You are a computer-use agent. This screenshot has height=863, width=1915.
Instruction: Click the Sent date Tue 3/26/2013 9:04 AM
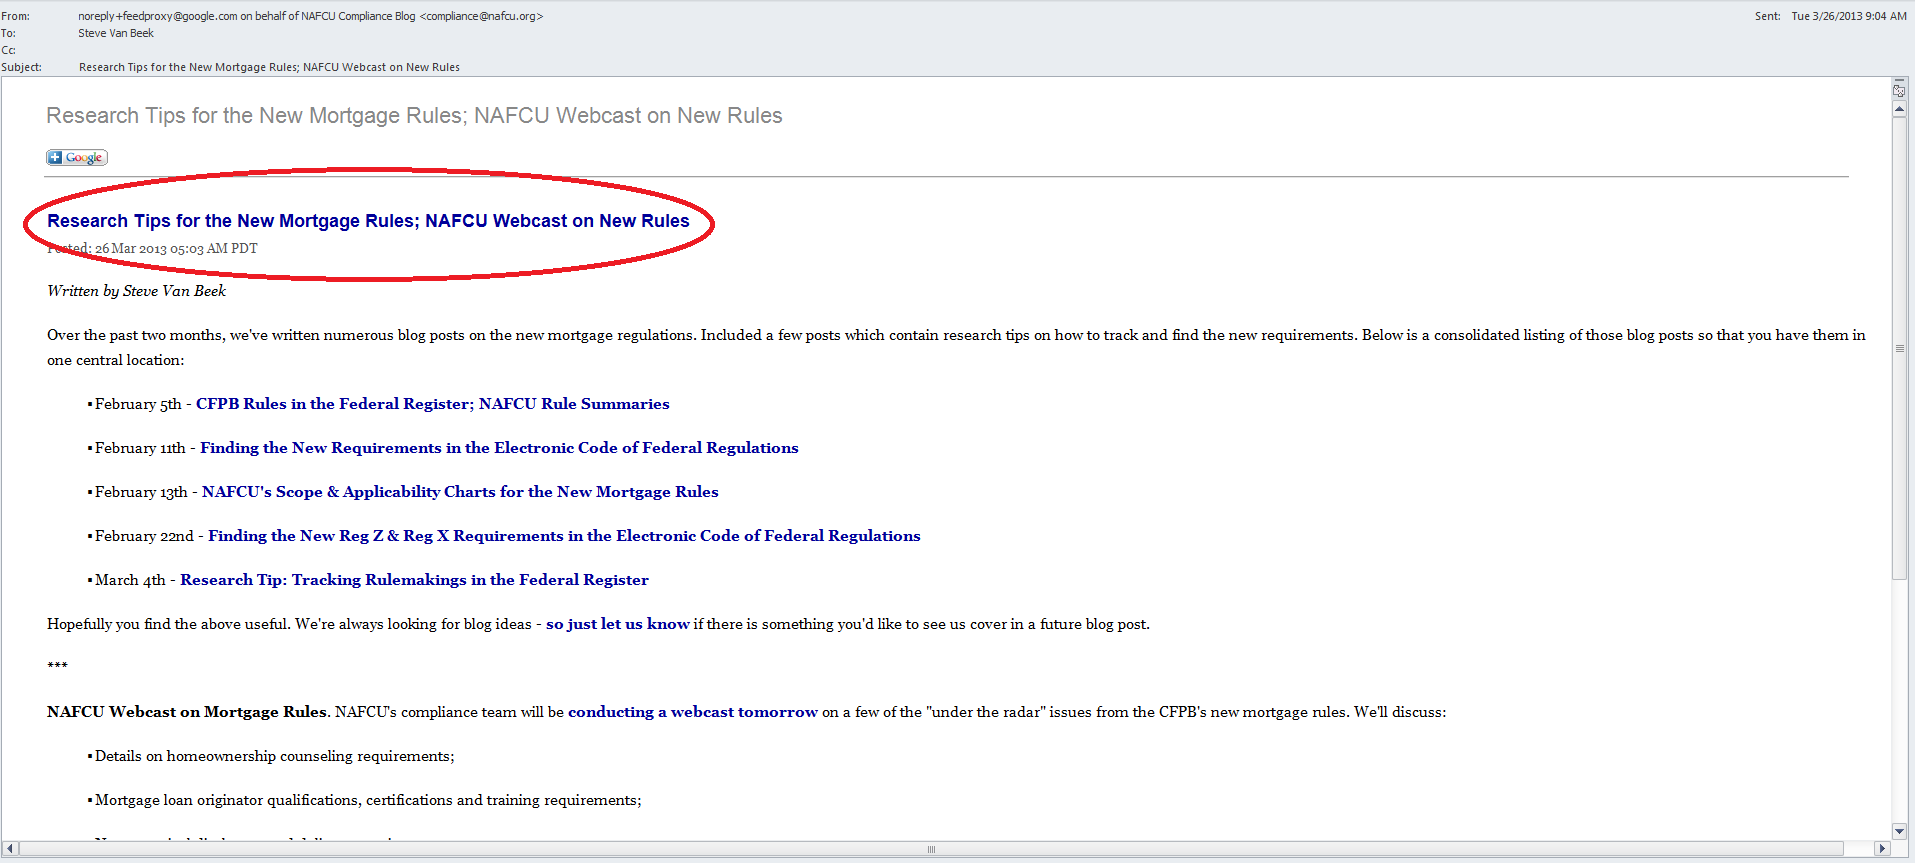point(1849,16)
